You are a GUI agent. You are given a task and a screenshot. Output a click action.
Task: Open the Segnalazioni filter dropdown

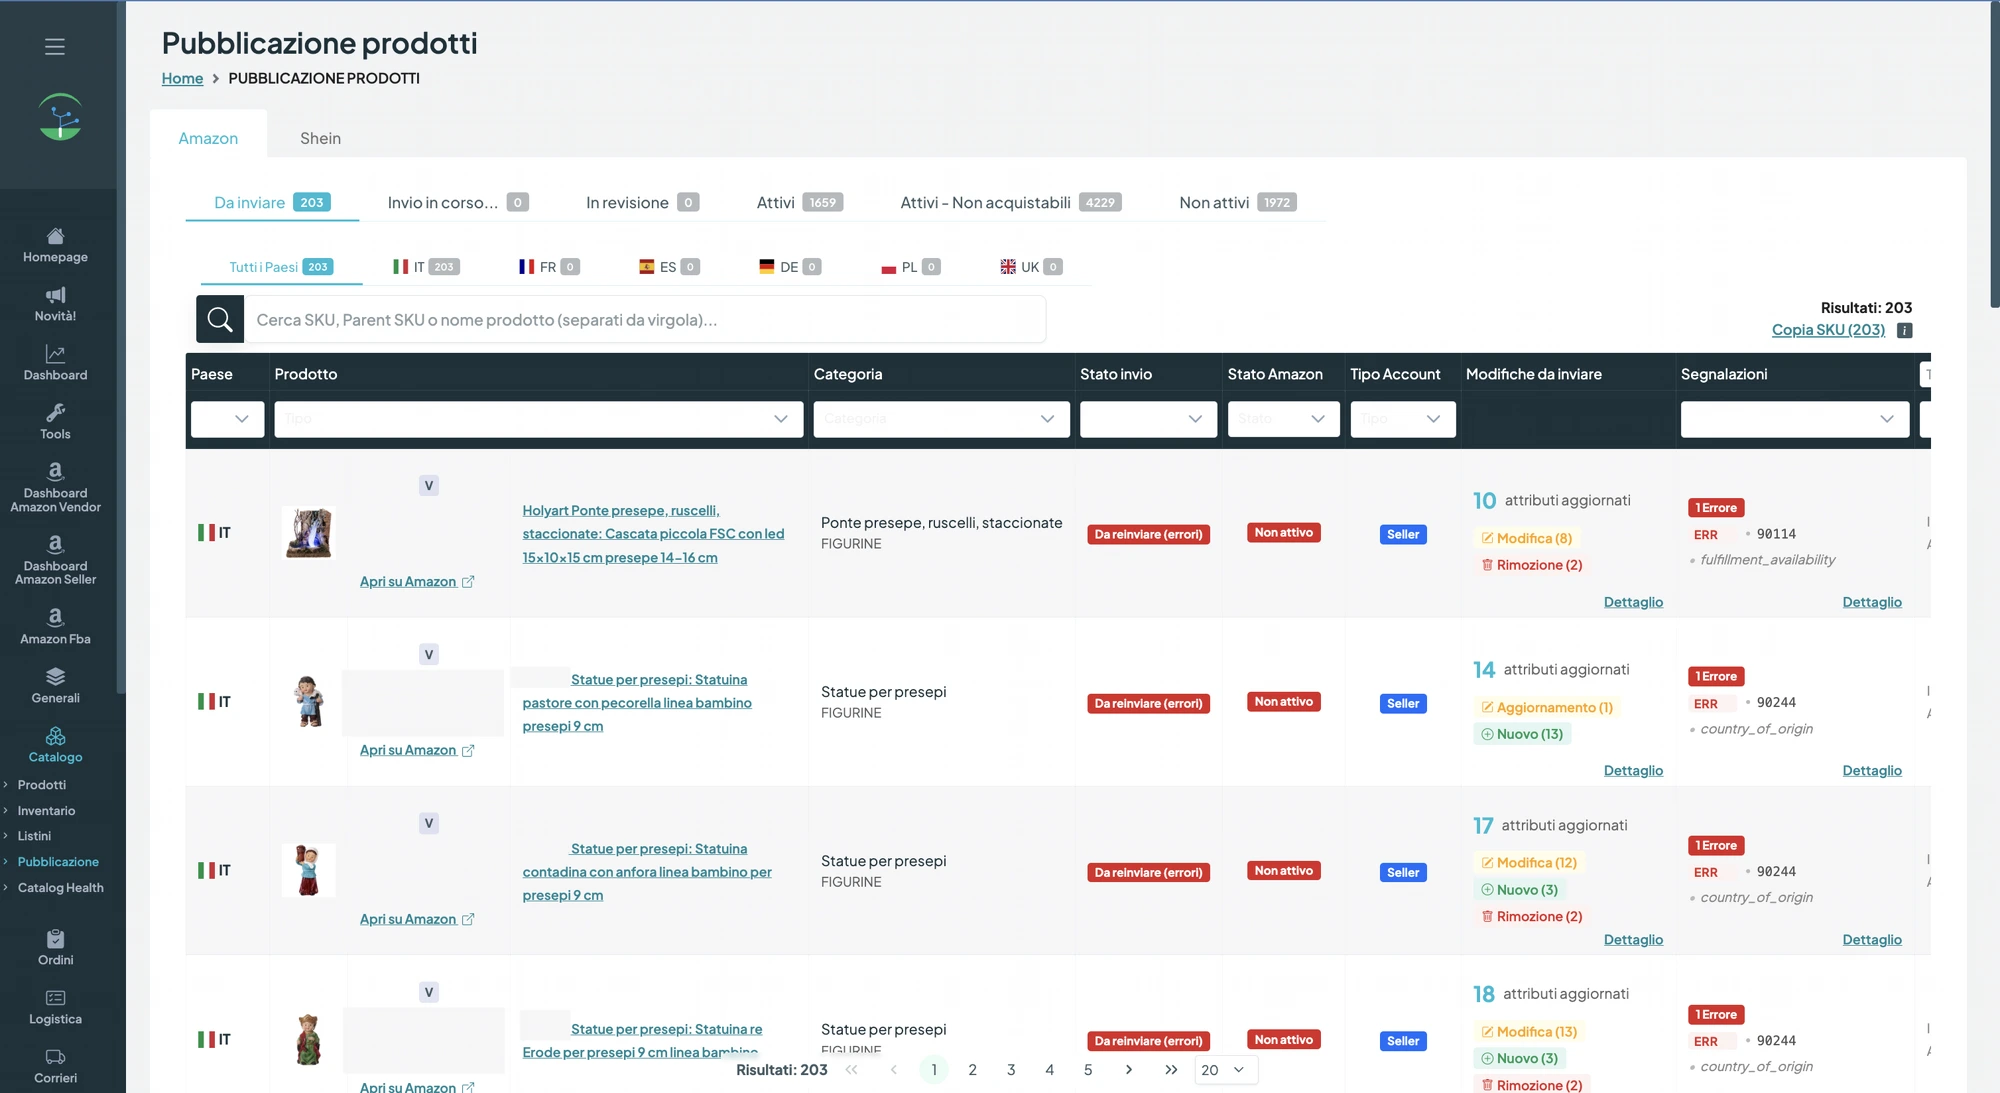tap(1795, 419)
